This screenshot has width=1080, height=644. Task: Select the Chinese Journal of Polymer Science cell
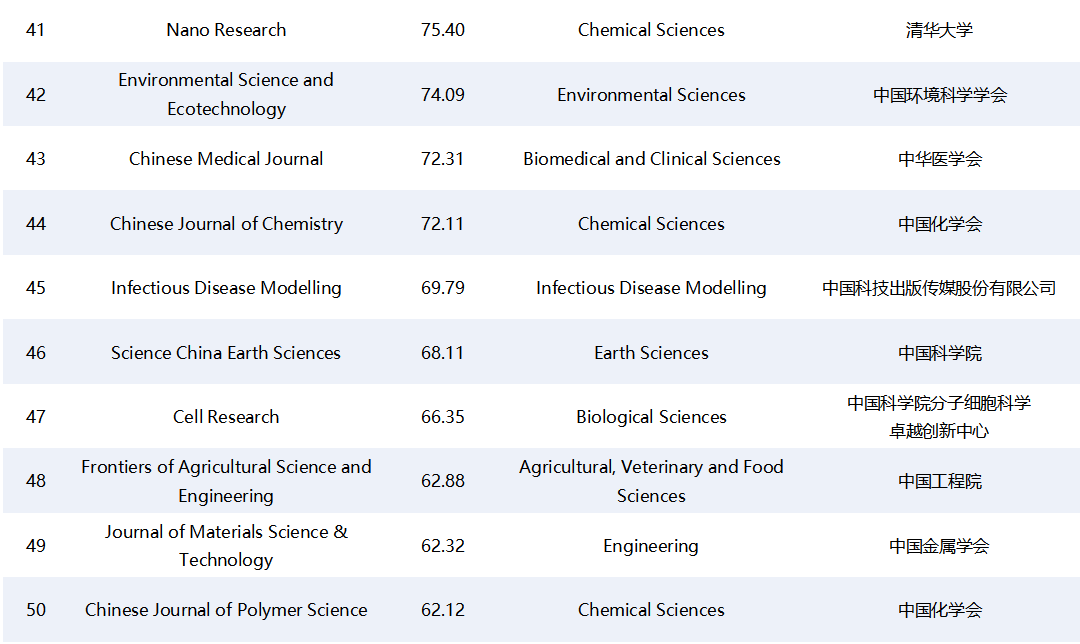[x=226, y=610]
